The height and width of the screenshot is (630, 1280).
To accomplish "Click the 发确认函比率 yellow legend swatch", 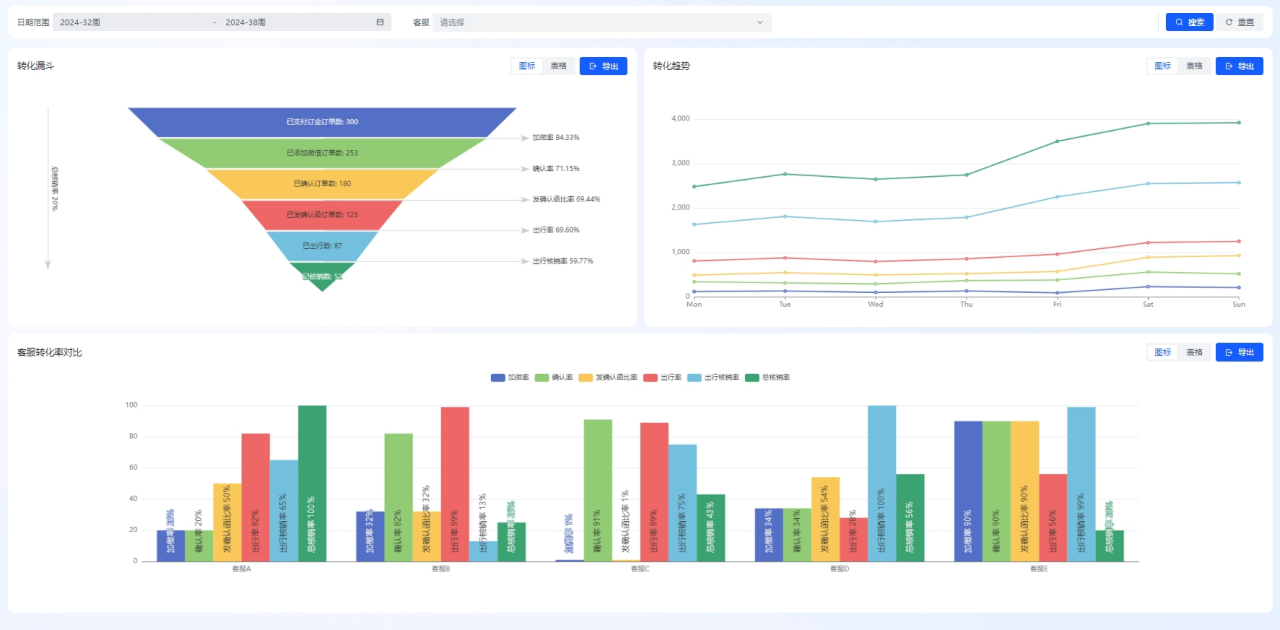I will click(585, 378).
